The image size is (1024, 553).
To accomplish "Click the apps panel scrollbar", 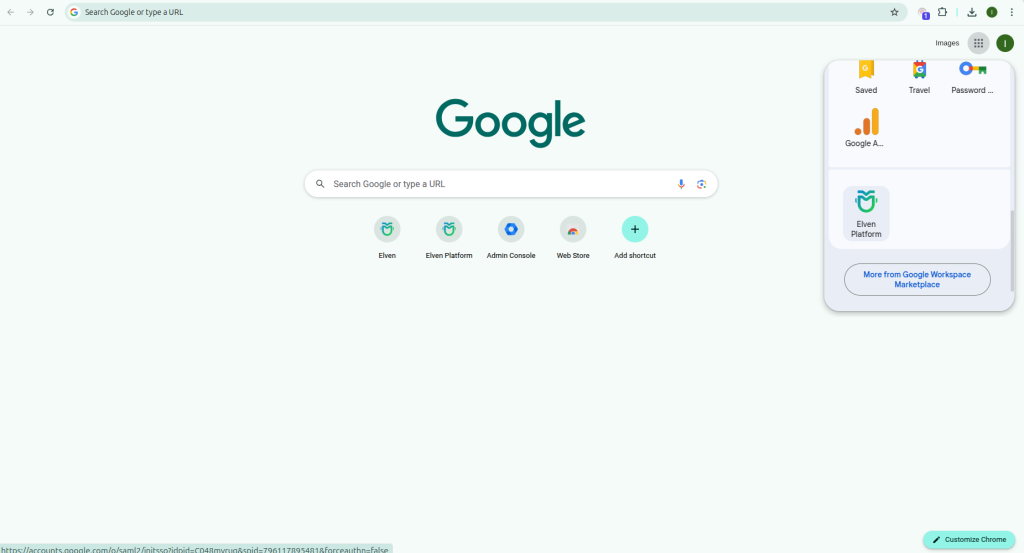I will point(1012,250).
